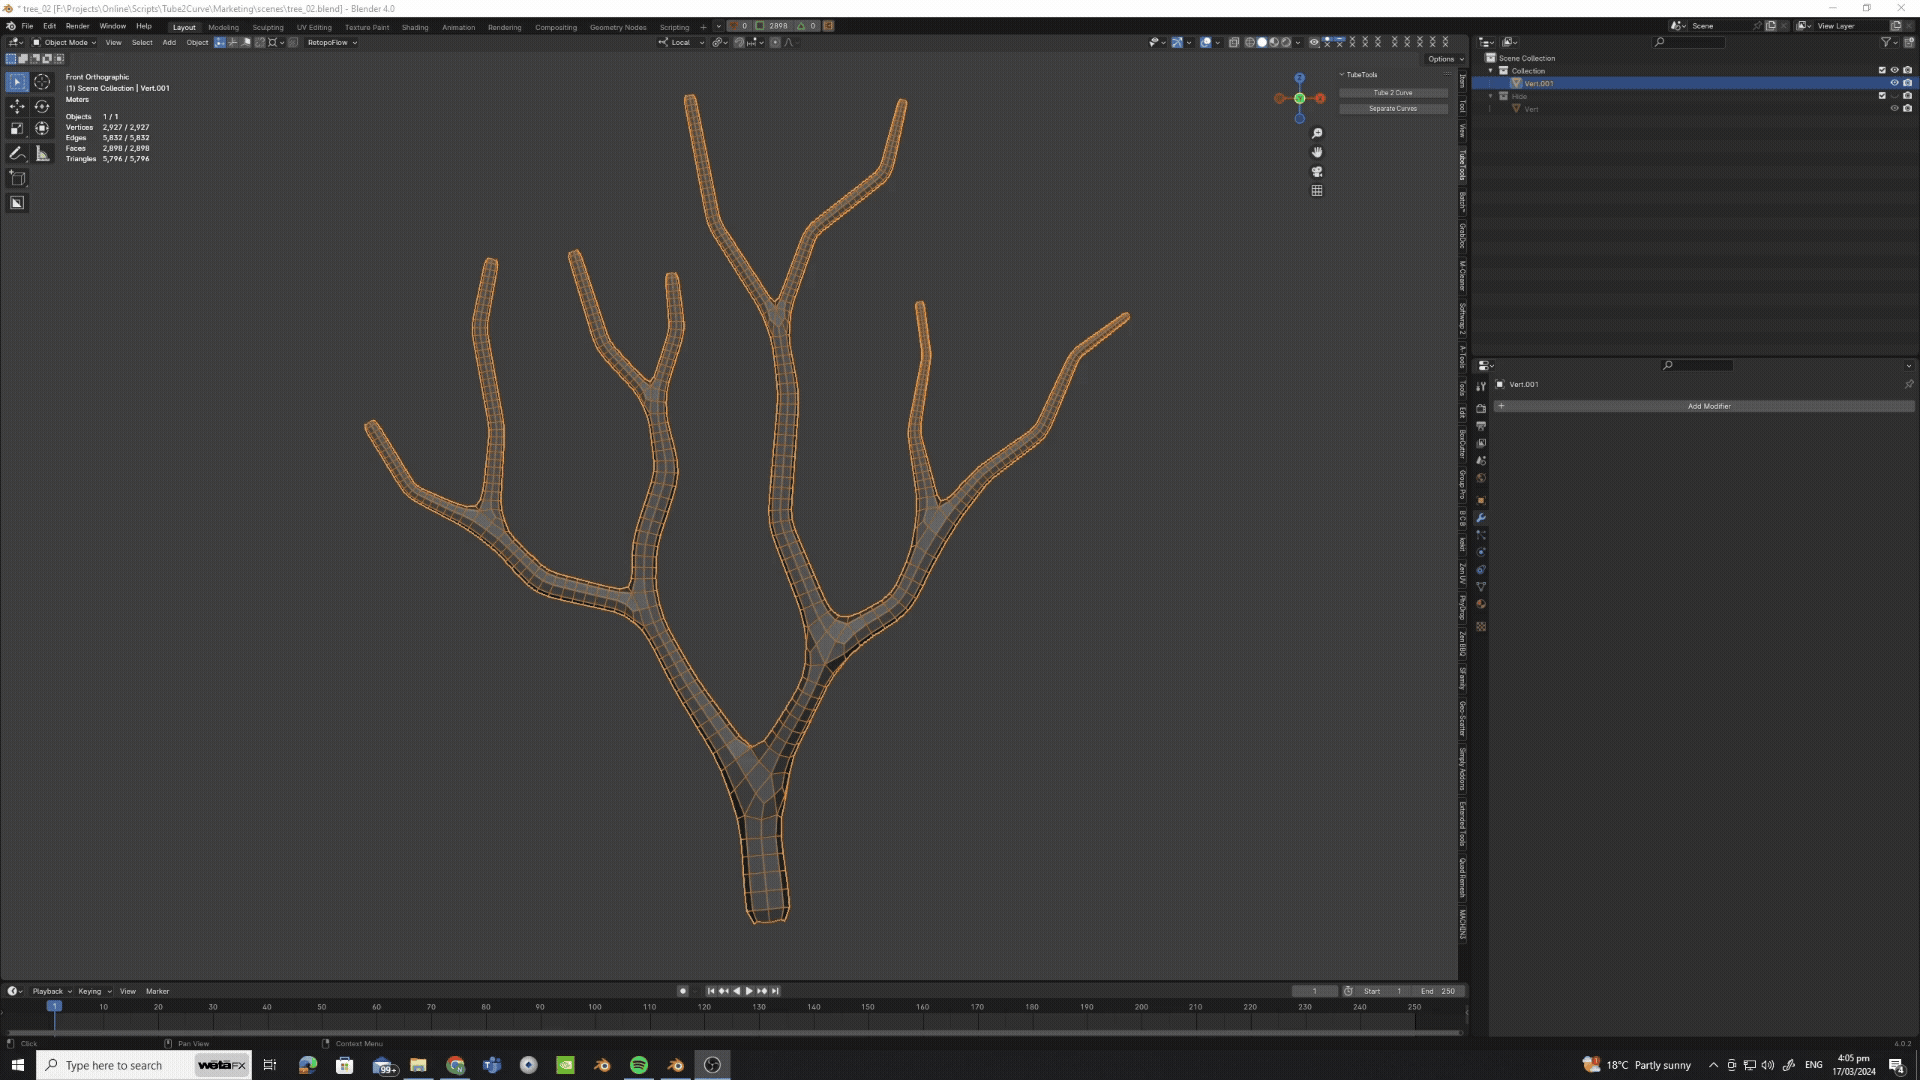Open the Local transform orientation dropdown
The height and width of the screenshot is (1080, 1920).
pos(682,42)
